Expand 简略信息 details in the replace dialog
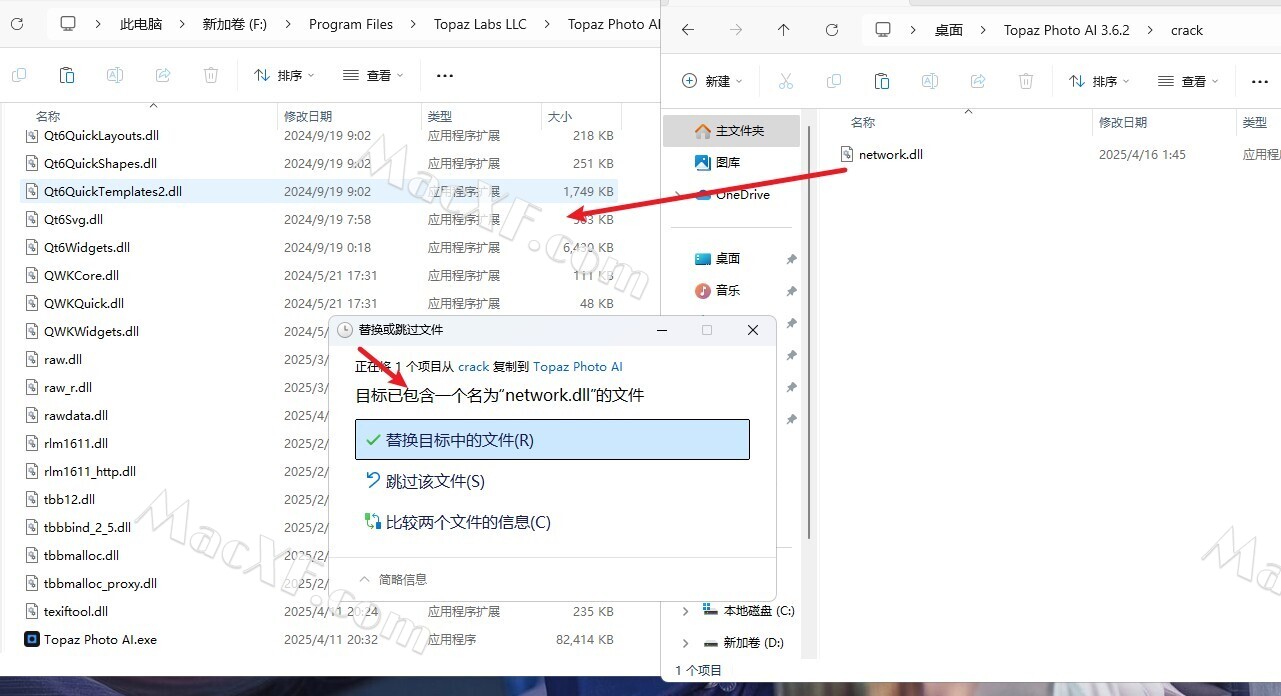Image resolution: width=1281 pixels, height=696 pixels. coord(393,579)
